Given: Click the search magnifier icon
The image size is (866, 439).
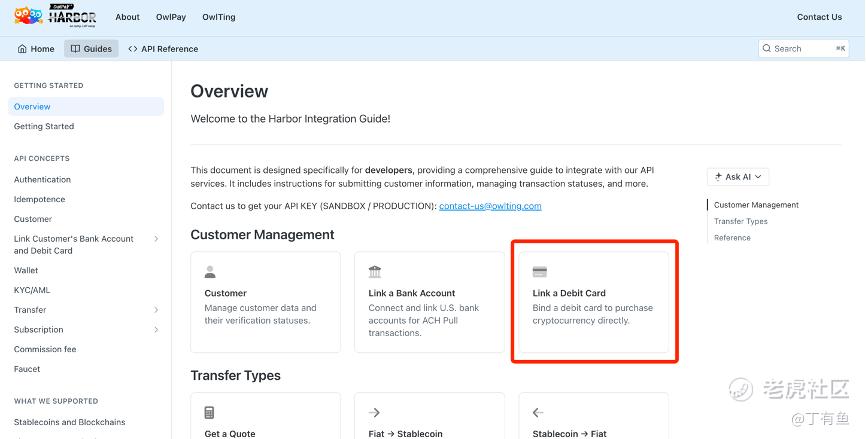Looking at the screenshot, I should pyautogui.click(x=767, y=48).
